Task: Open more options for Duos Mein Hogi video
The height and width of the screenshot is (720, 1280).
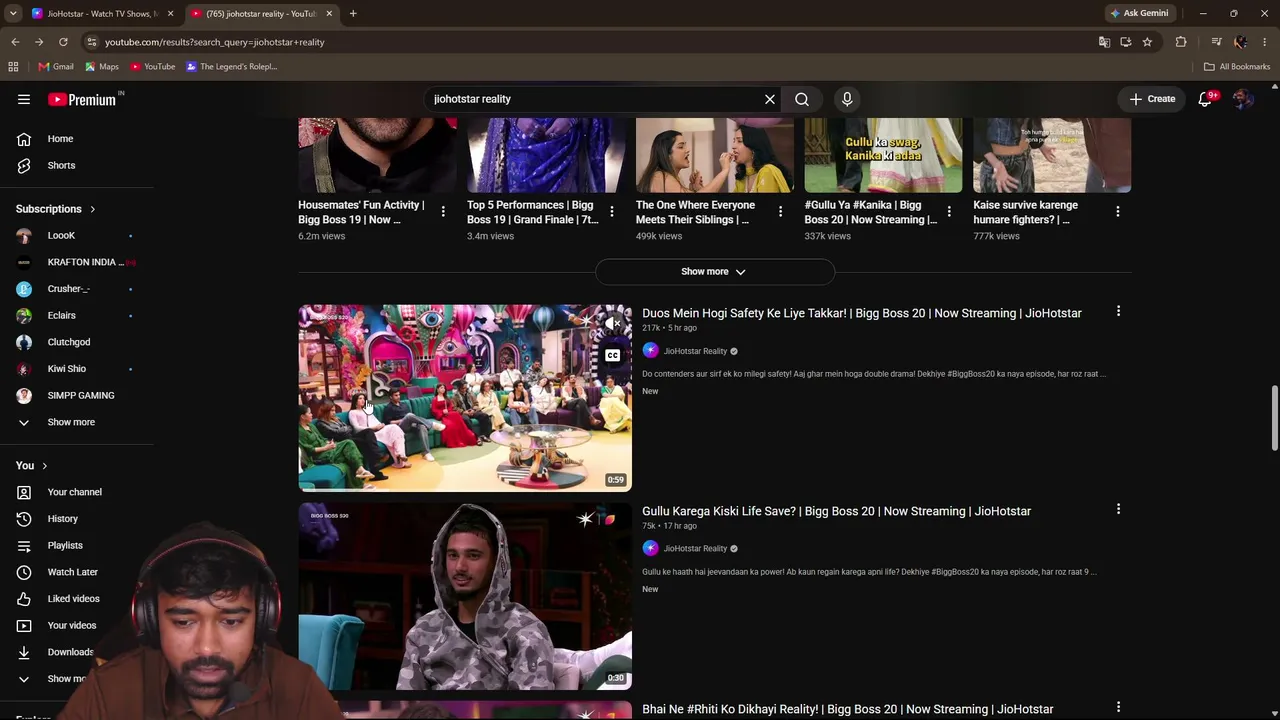Action: 1118,312
